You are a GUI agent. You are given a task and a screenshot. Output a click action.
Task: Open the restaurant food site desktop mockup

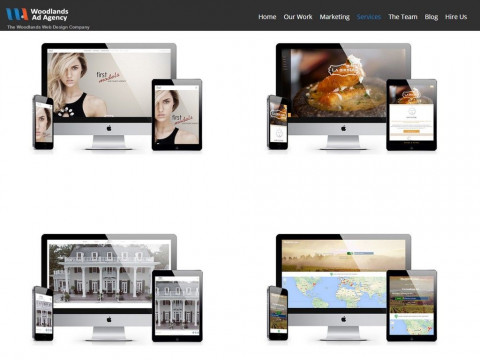(343, 96)
